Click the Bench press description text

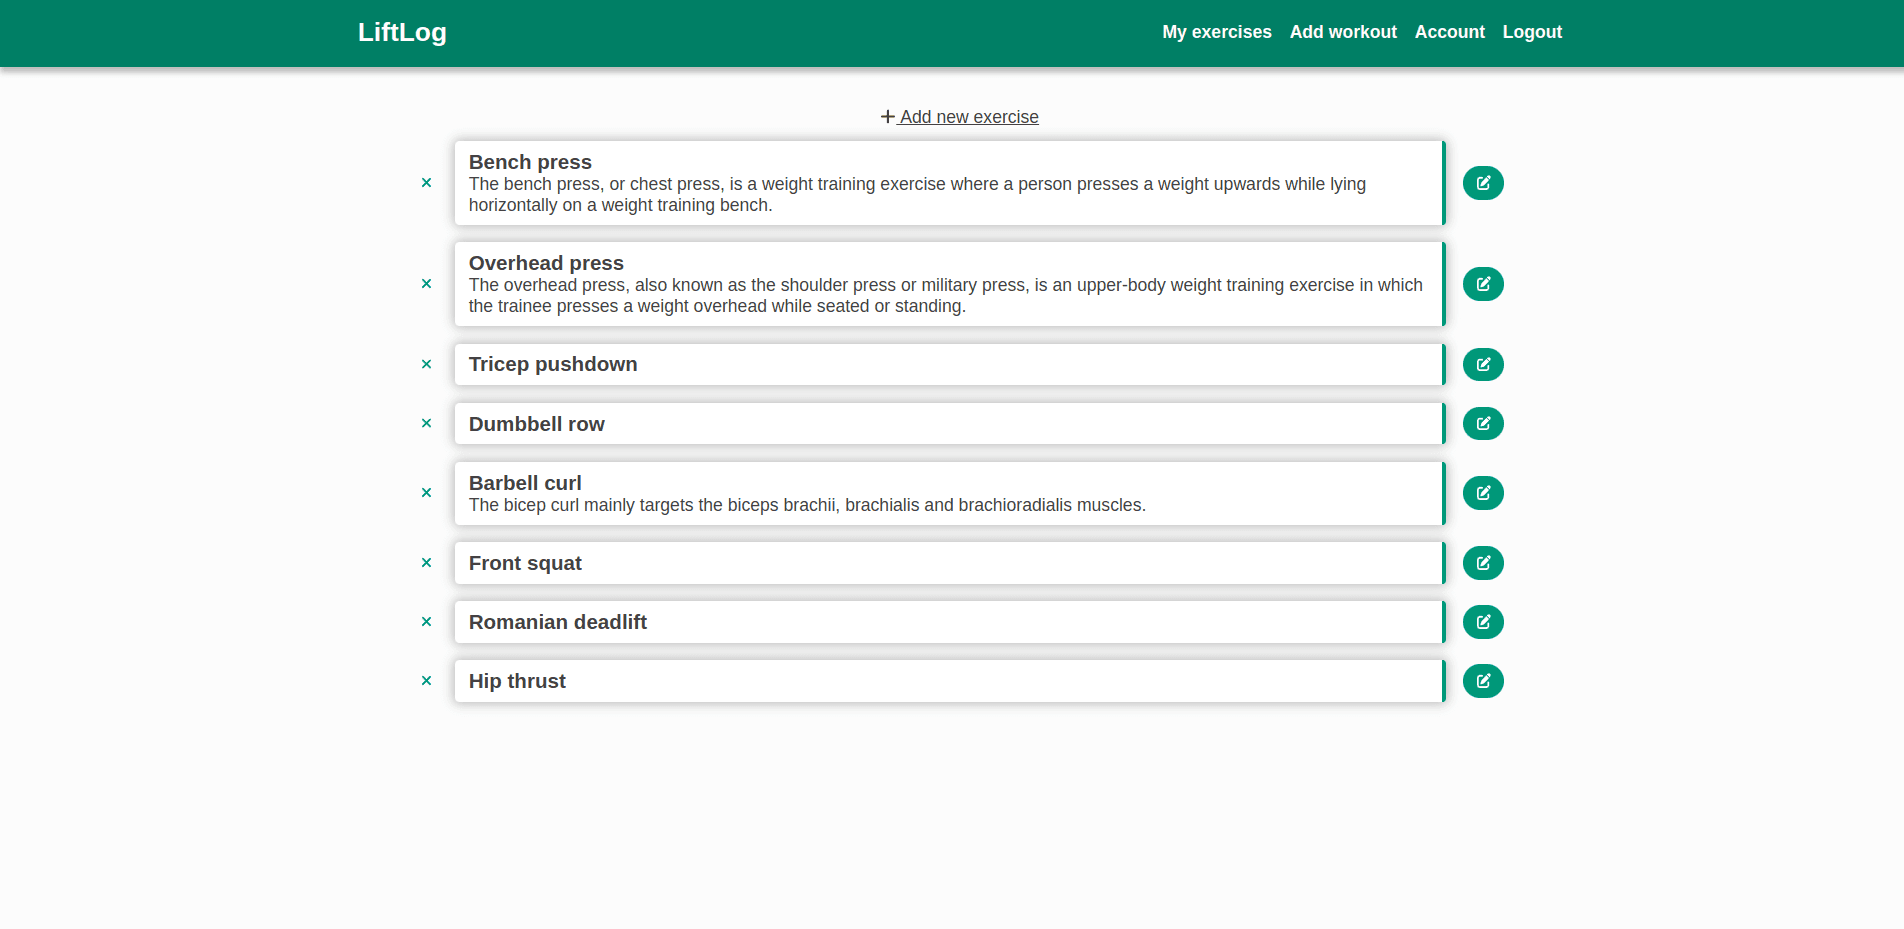(917, 195)
